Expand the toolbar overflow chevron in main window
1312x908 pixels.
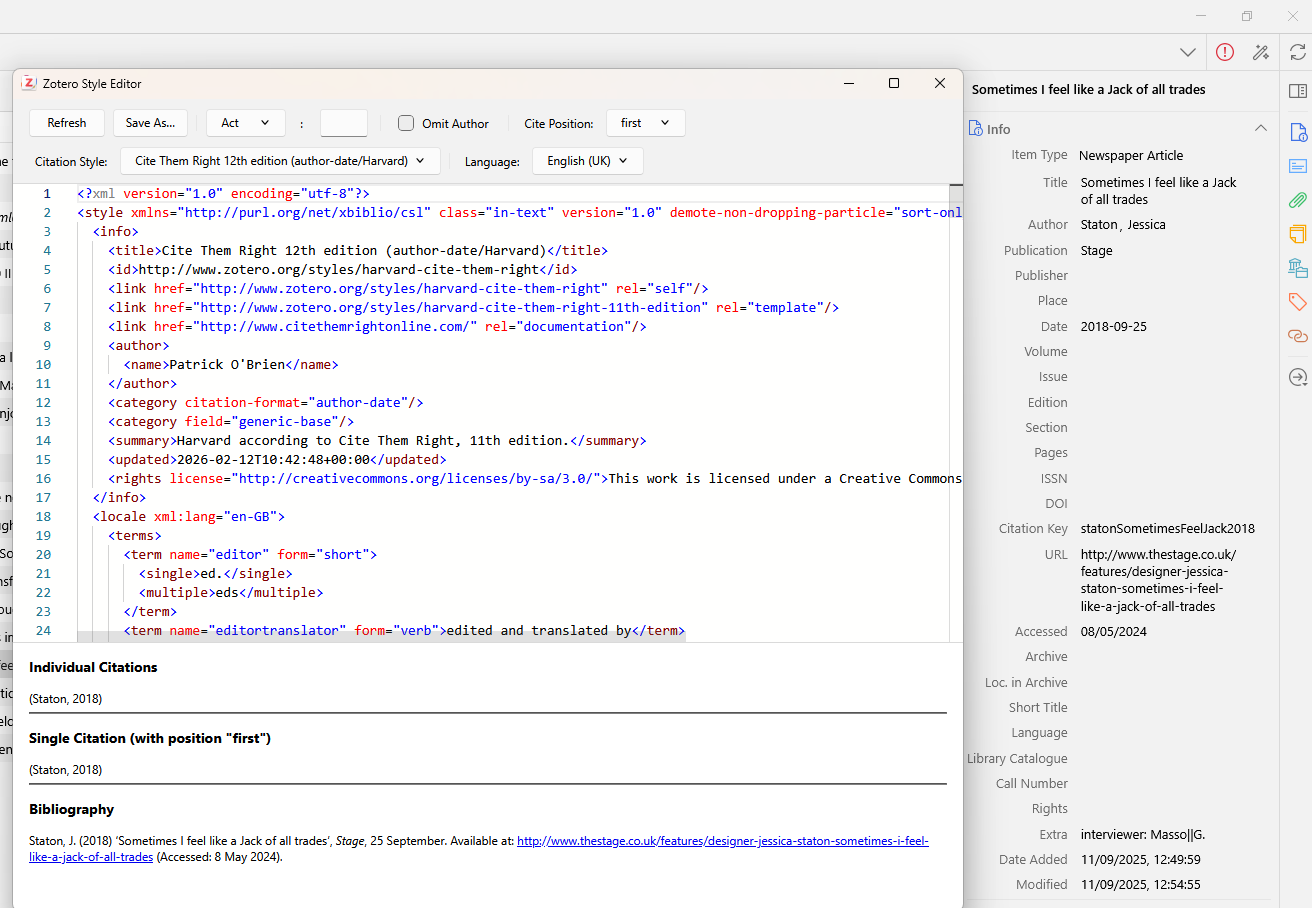pyautogui.click(x=1188, y=52)
